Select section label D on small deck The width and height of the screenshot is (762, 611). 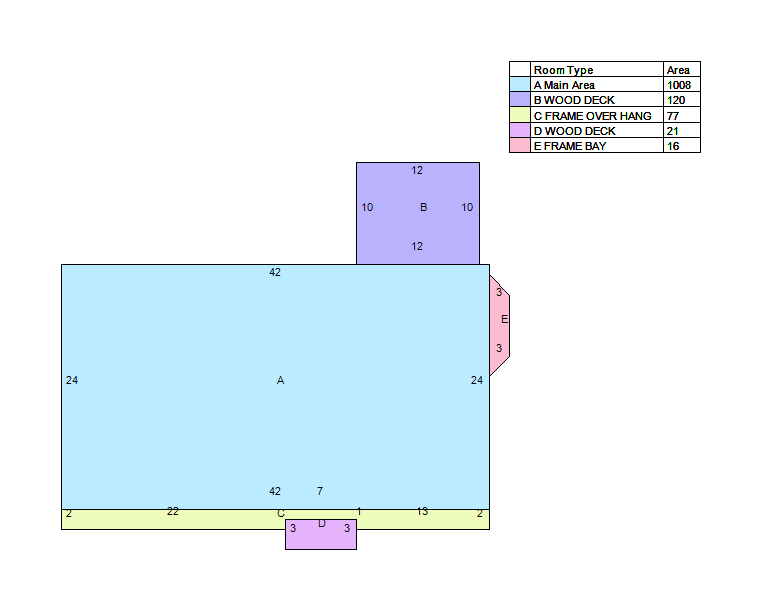pos(322,524)
